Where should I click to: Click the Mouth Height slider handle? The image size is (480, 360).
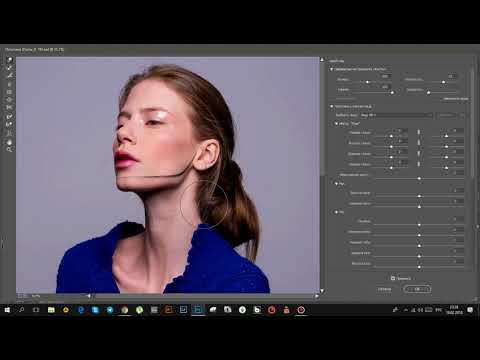419,267
